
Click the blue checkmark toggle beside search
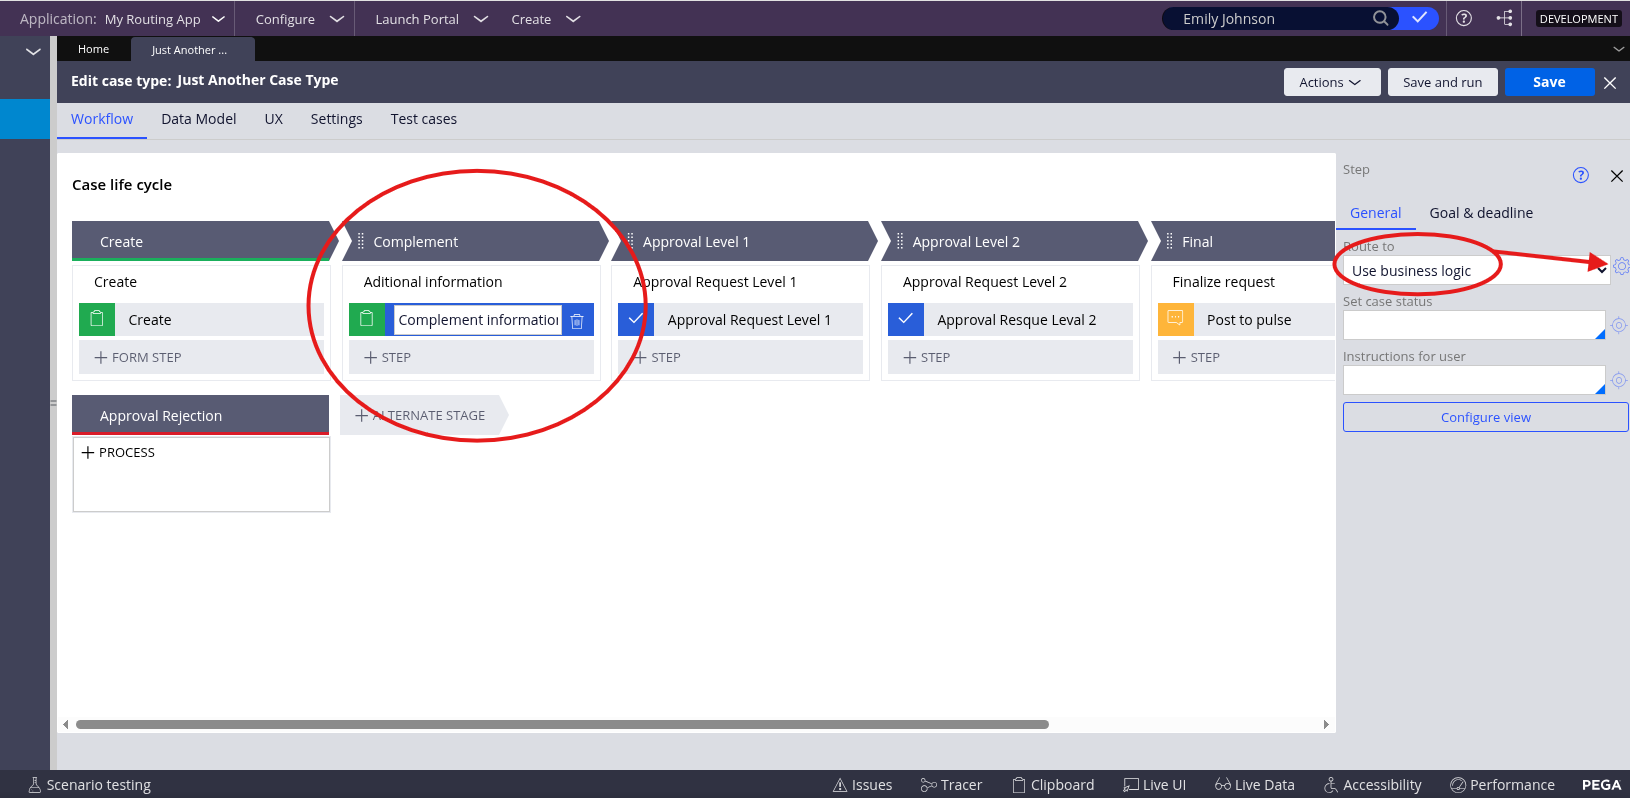[x=1419, y=18]
